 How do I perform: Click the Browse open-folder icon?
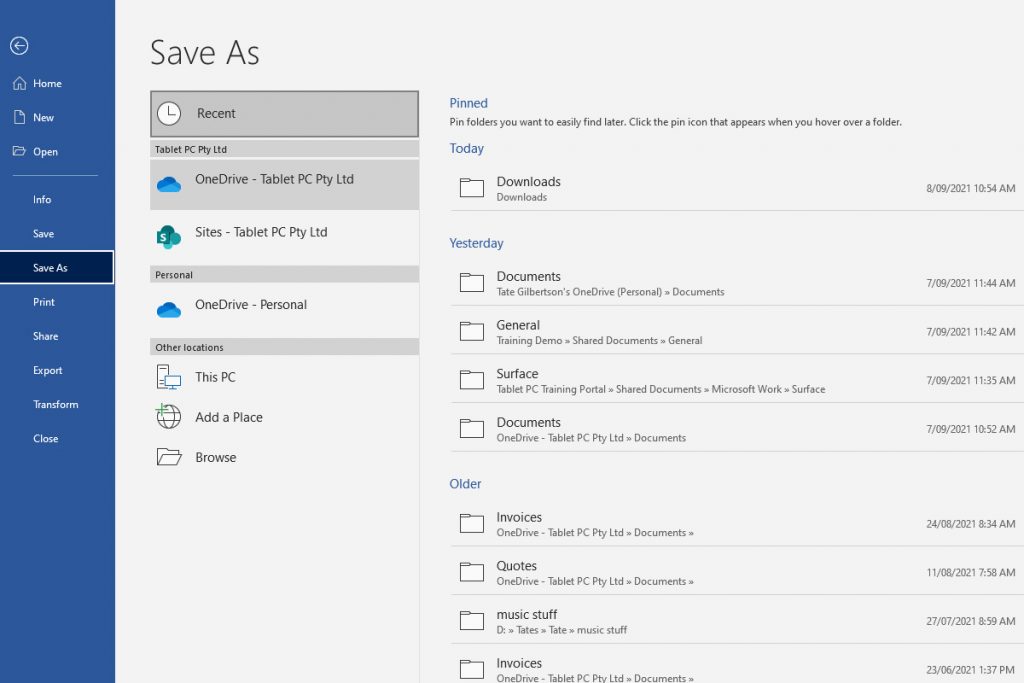coord(169,456)
